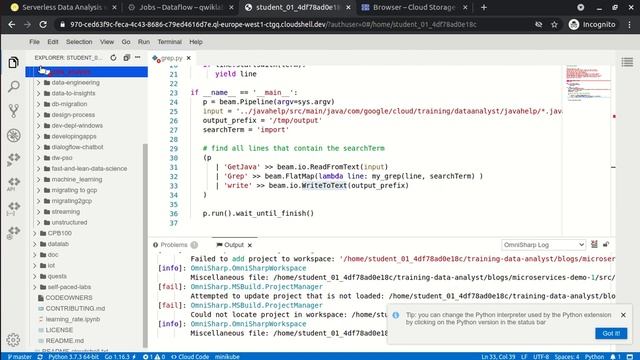The height and width of the screenshot is (360, 640).
Task: Switch to the Jobs – Dataflow browser tab
Action: coord(180,7)
